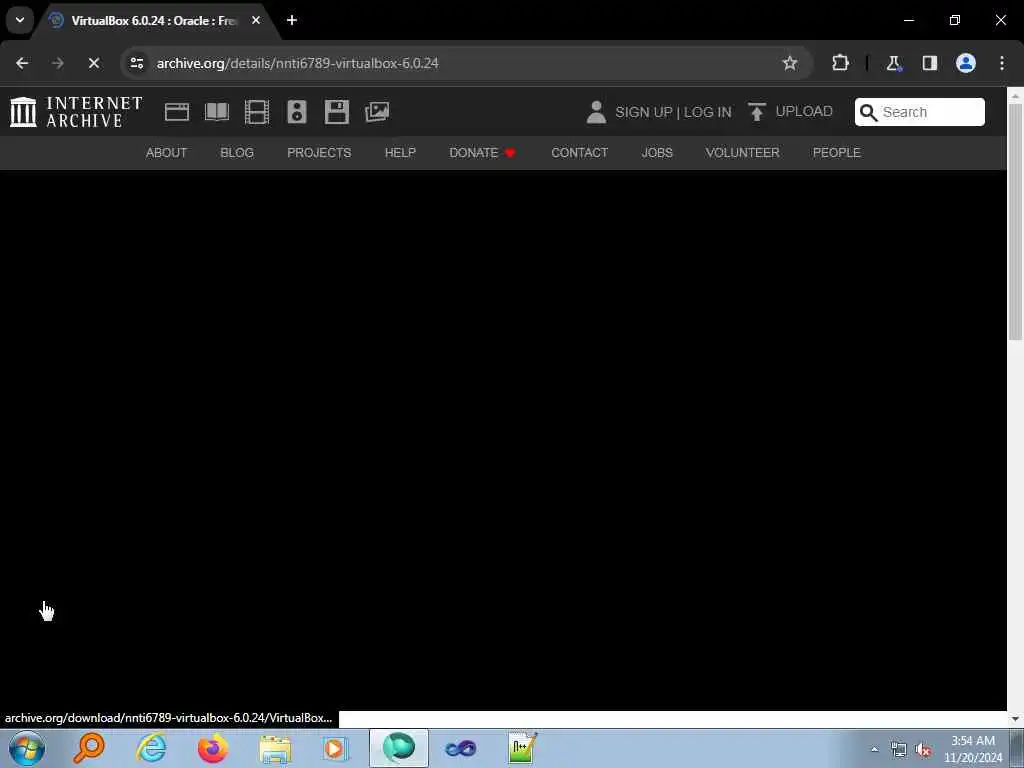Close the VirtualBox 6.0.24 tab
Screen dimensions: 1024x768
[x=256, y=20]
